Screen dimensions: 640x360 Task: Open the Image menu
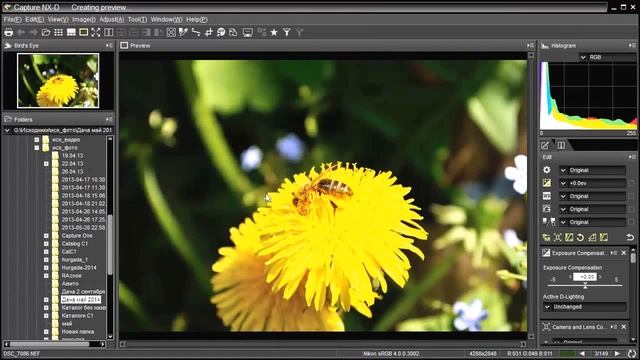pyautogui.click(x=84, y=19)
